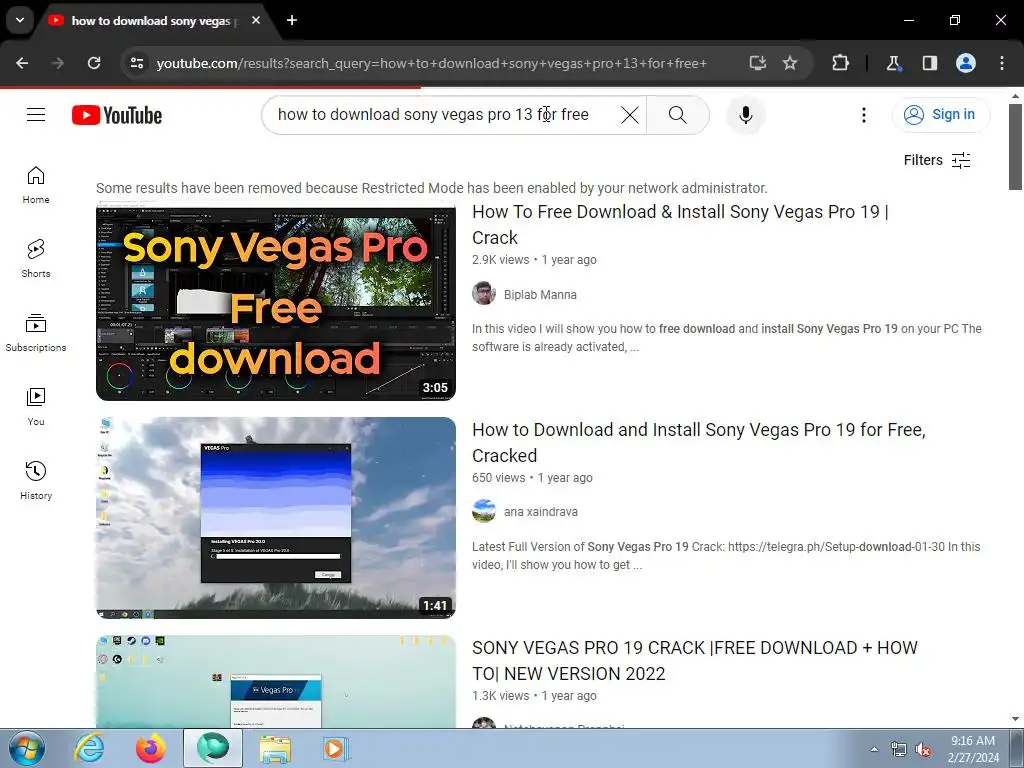This screenshot has height=768, width=1024.
Task: Open Shorts in the sidebar
Action: 36,259
